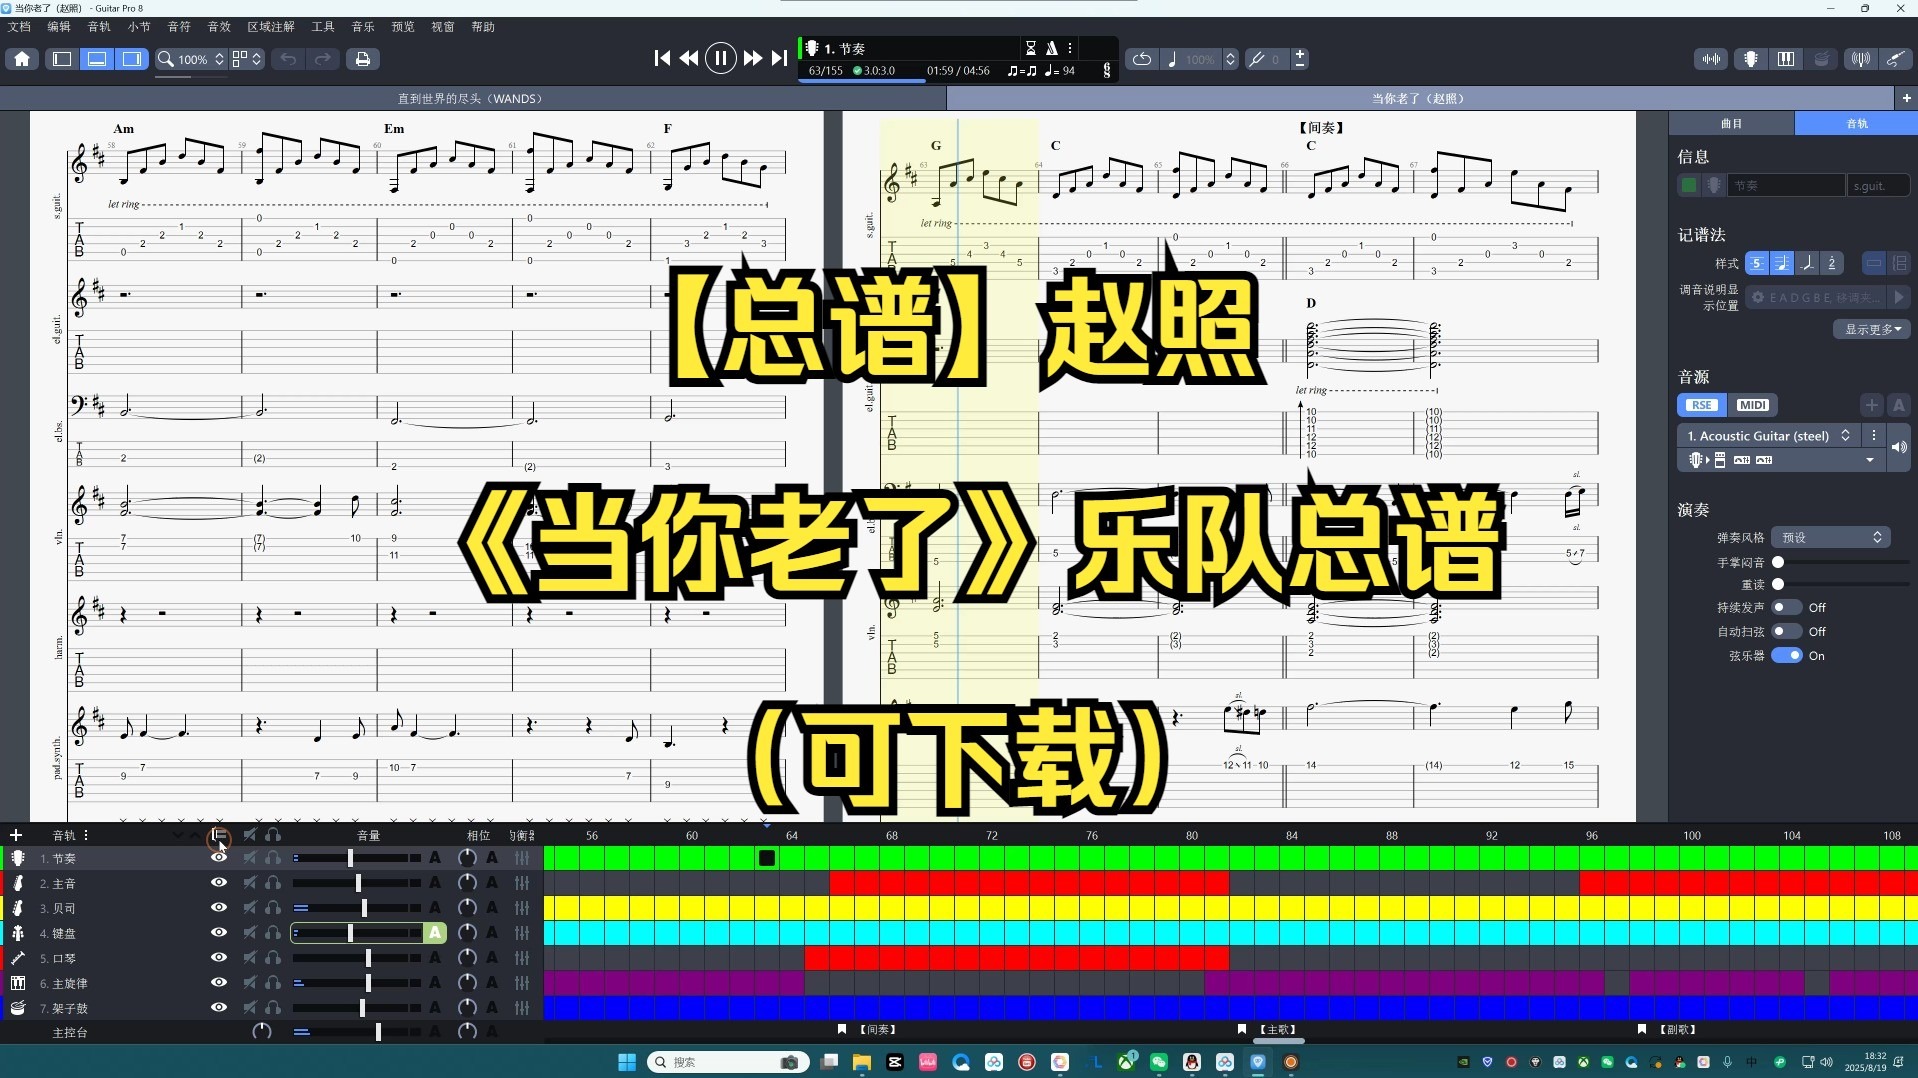This screenshot has height=1078, width=1918.
Task: Toggle the bottom global view panel
Action: [97, 59]
